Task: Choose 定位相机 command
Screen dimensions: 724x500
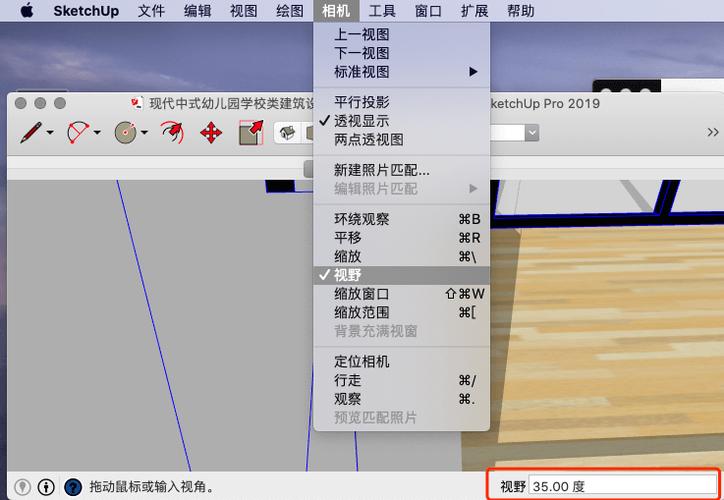Action: (x=401, y=361)
